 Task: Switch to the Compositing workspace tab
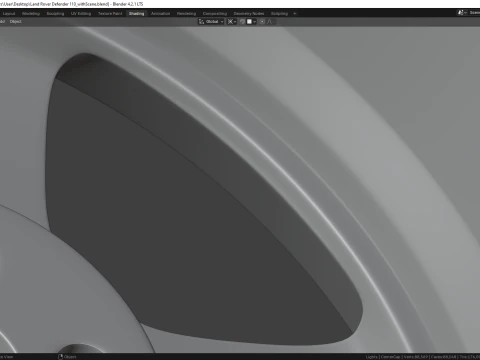215,14
